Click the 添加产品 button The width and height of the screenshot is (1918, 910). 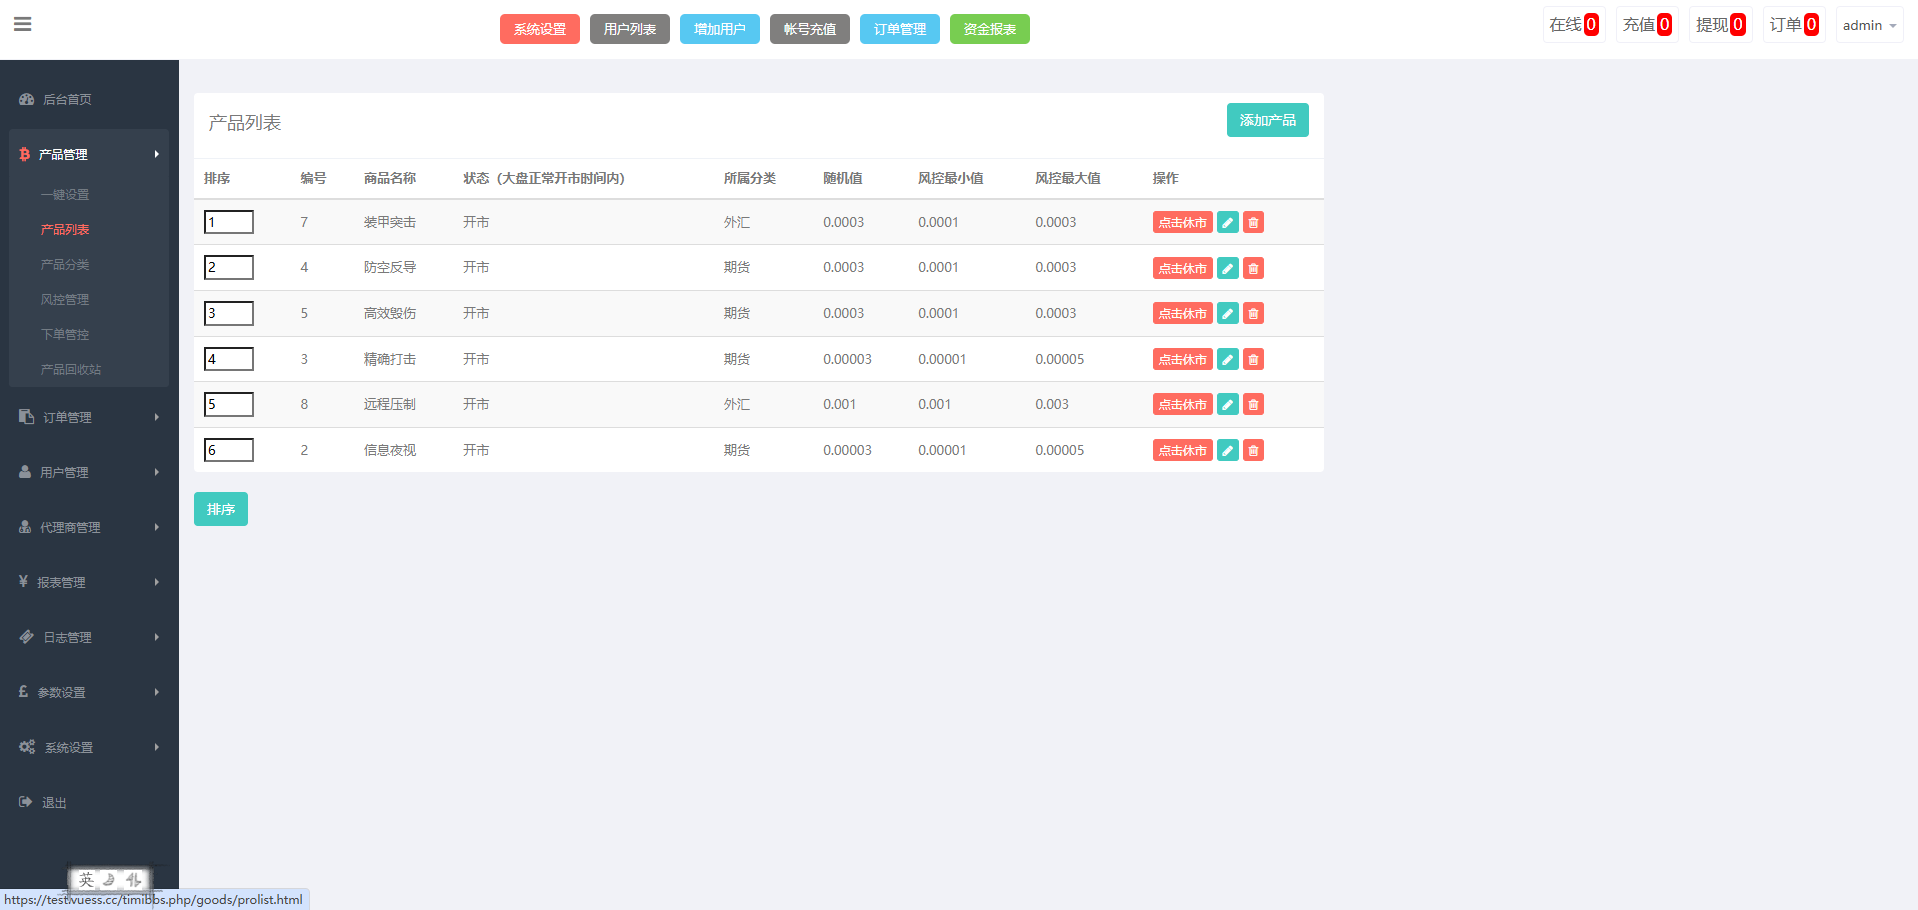tap(1267, 120)
